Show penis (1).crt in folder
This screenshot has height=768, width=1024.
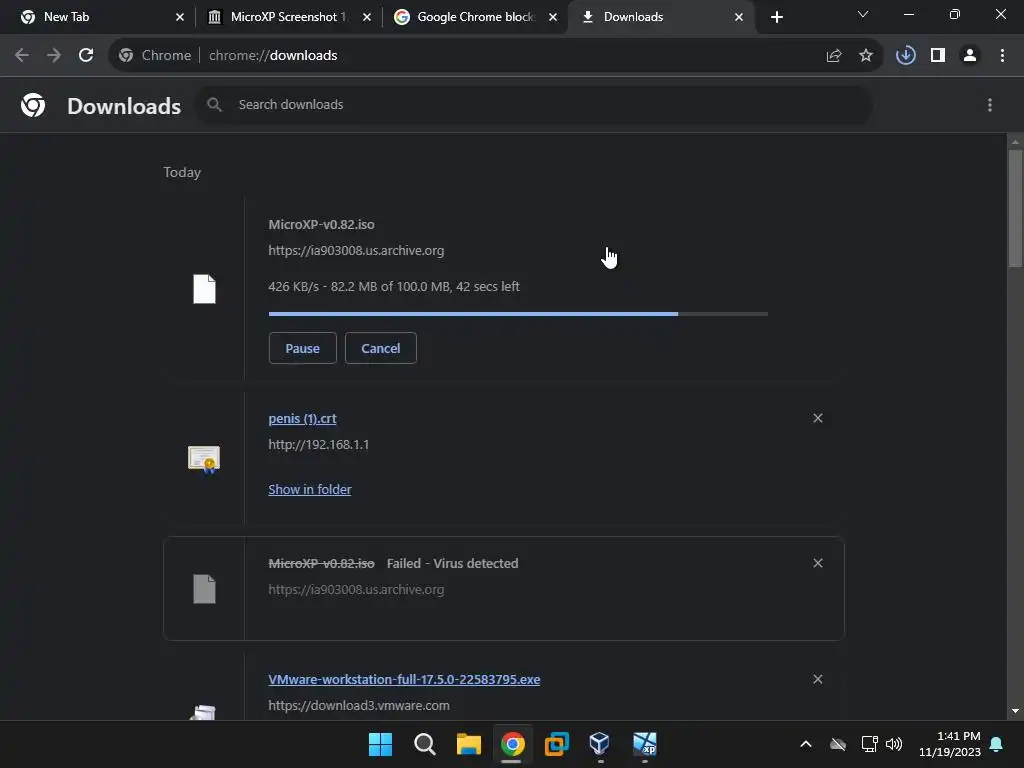point(310,489)
